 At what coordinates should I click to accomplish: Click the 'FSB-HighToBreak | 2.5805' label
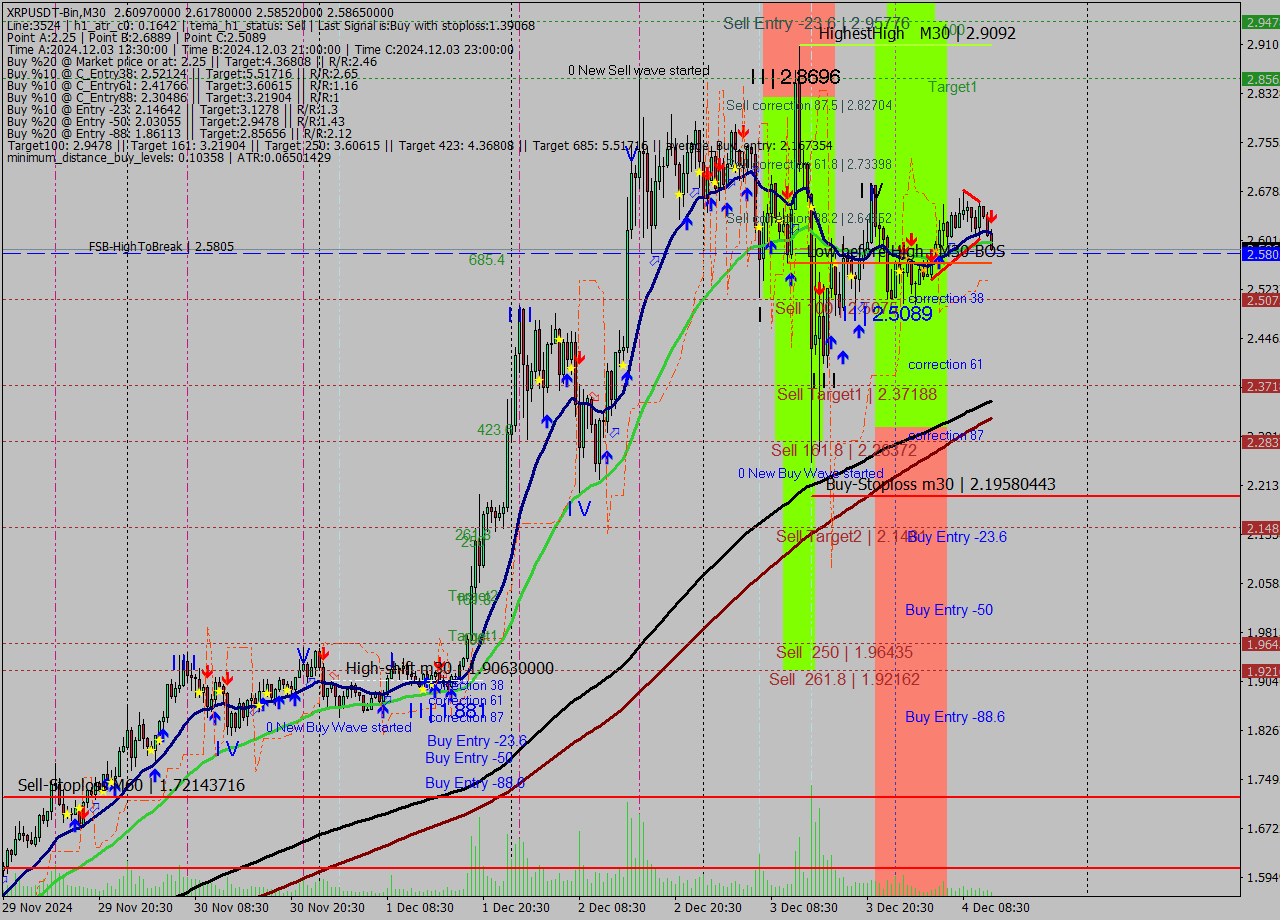[x=161, y=246]
